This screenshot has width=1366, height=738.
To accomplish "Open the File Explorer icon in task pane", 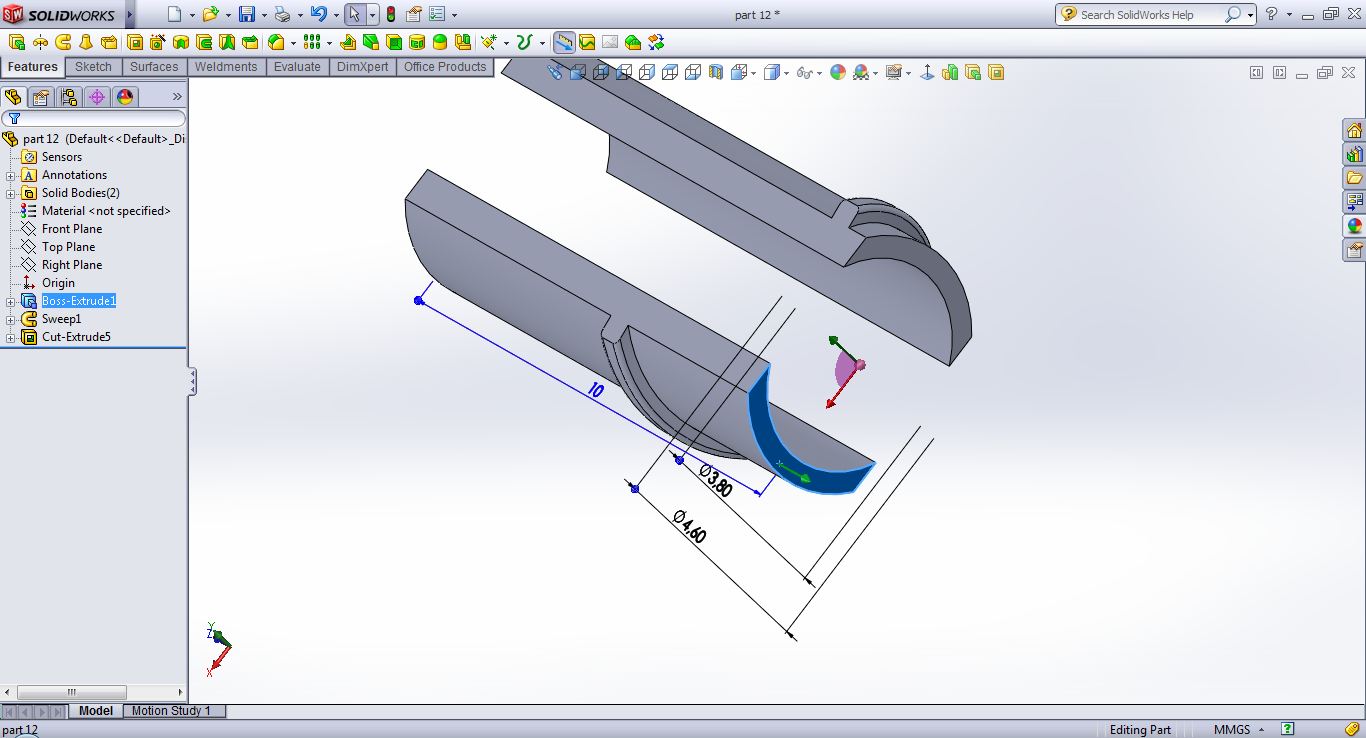I will click(1354, 178).
